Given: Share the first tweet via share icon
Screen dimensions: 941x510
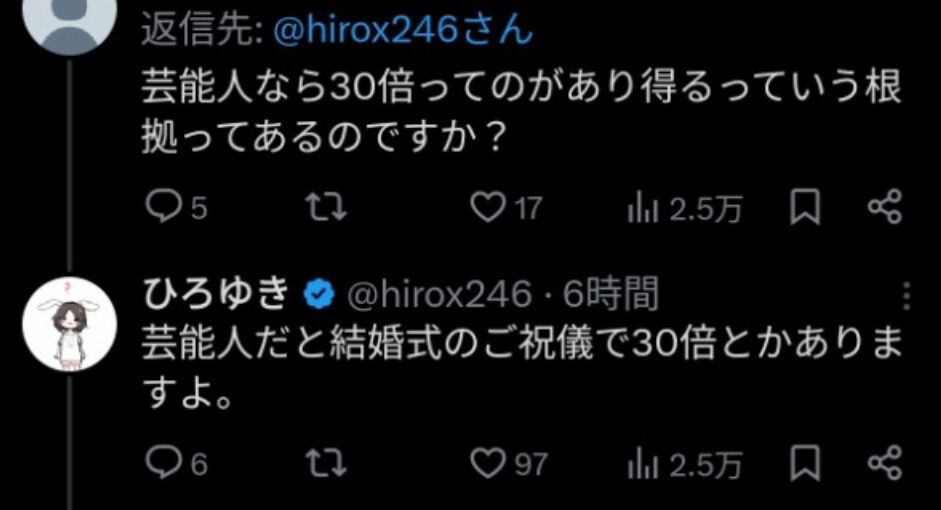Looking at the screenshot, I should pyautogui.click(x=885, y=208).
